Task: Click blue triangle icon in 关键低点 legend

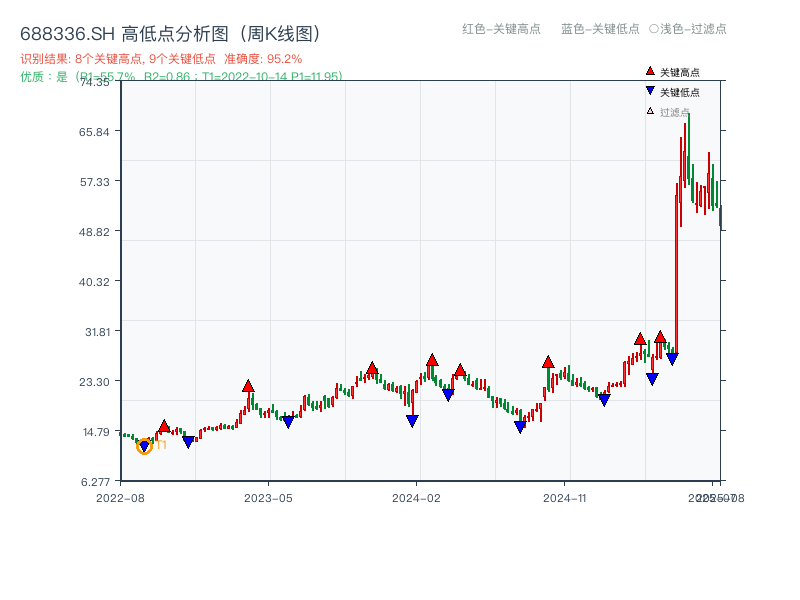Action: 650,91
